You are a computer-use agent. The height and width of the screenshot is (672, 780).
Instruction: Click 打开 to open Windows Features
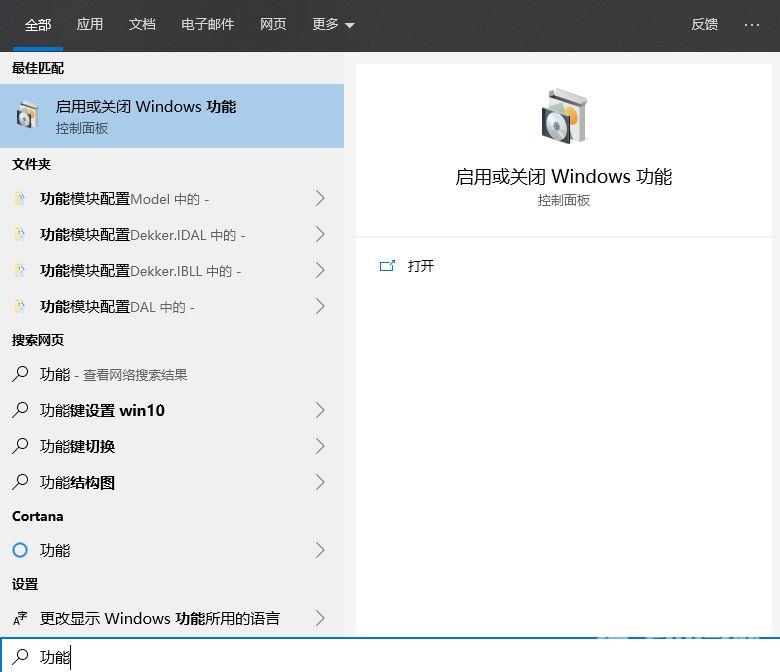(421, 266)
